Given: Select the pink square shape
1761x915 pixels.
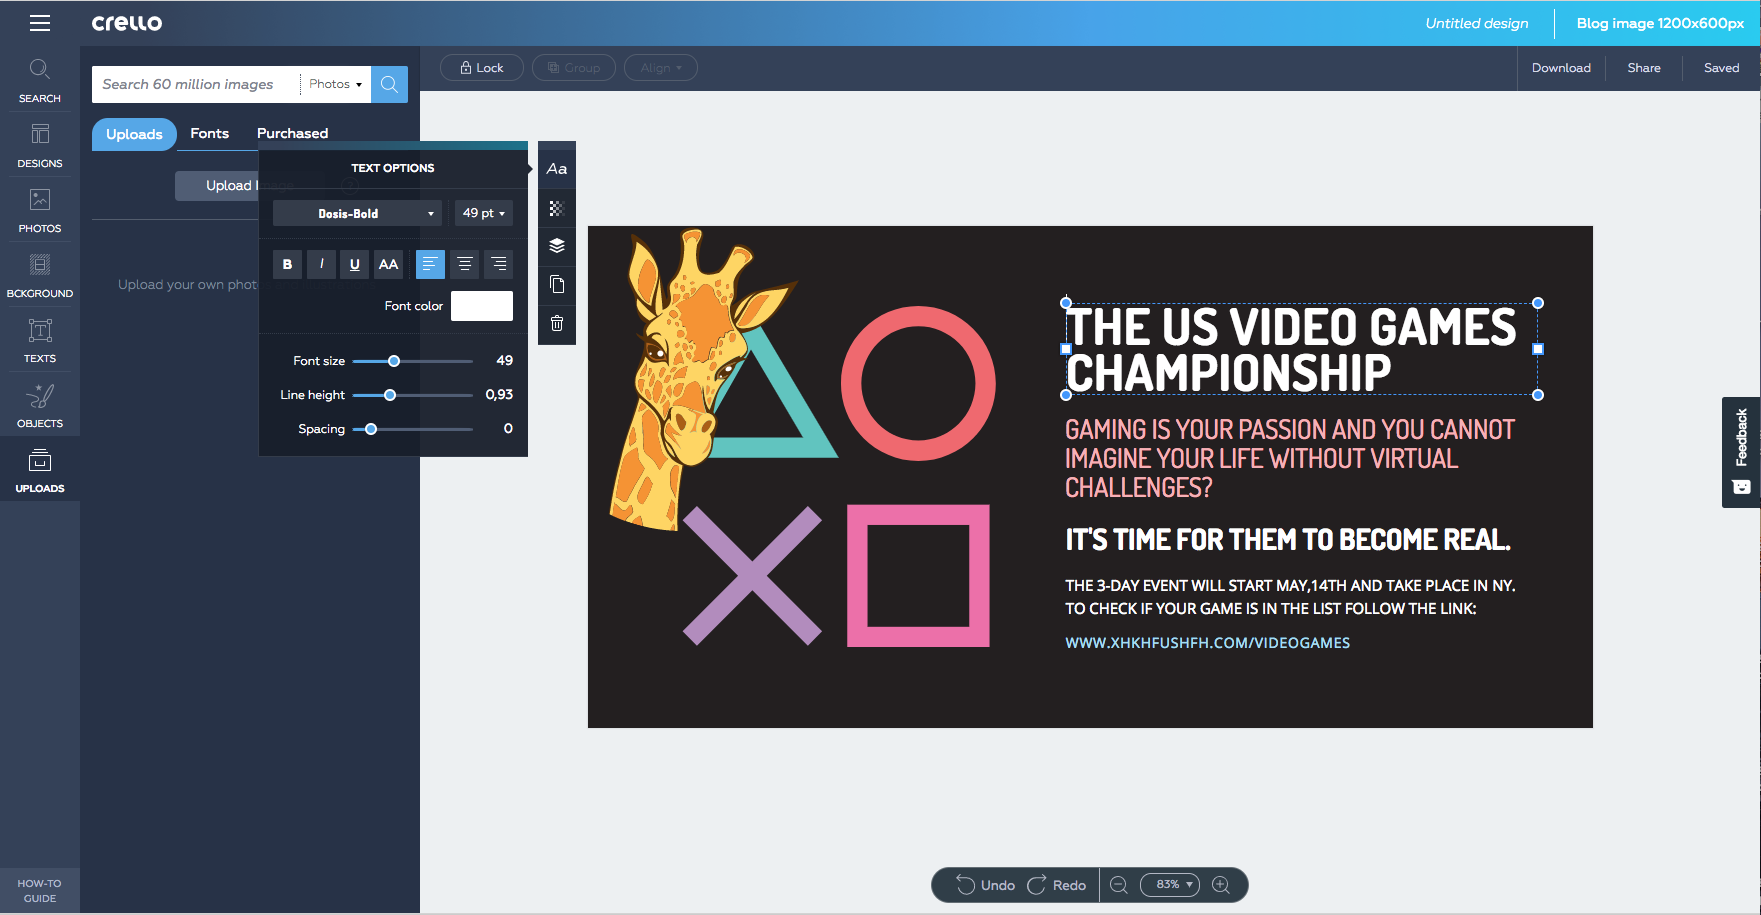Looking at the screenshot, I should click(x=918, y=575).
